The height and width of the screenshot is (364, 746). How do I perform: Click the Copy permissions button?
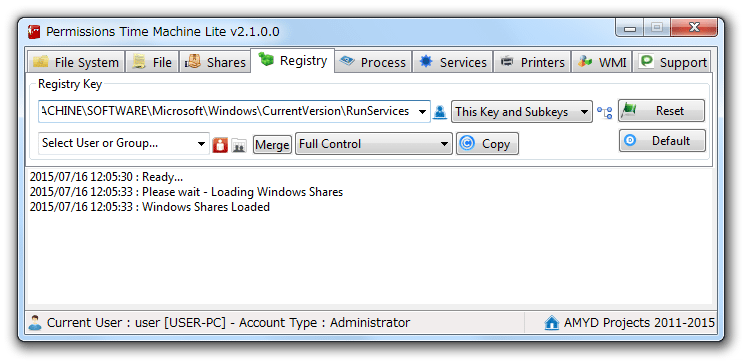point(487,144)
